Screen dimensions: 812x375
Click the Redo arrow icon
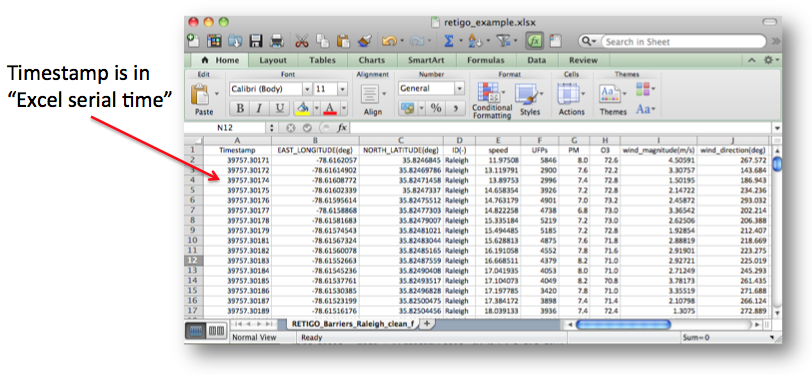pyautogui.click(x=416, y=41)
